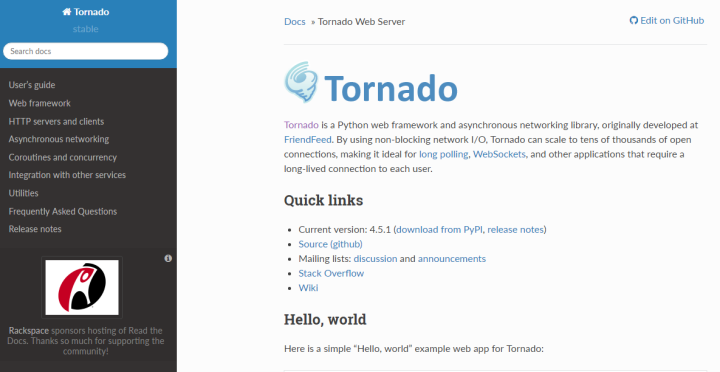The height and width of the screenshot is (372, 720).
Task: Open Coroutines and concurrency section
Action: (x=62, y=158)
